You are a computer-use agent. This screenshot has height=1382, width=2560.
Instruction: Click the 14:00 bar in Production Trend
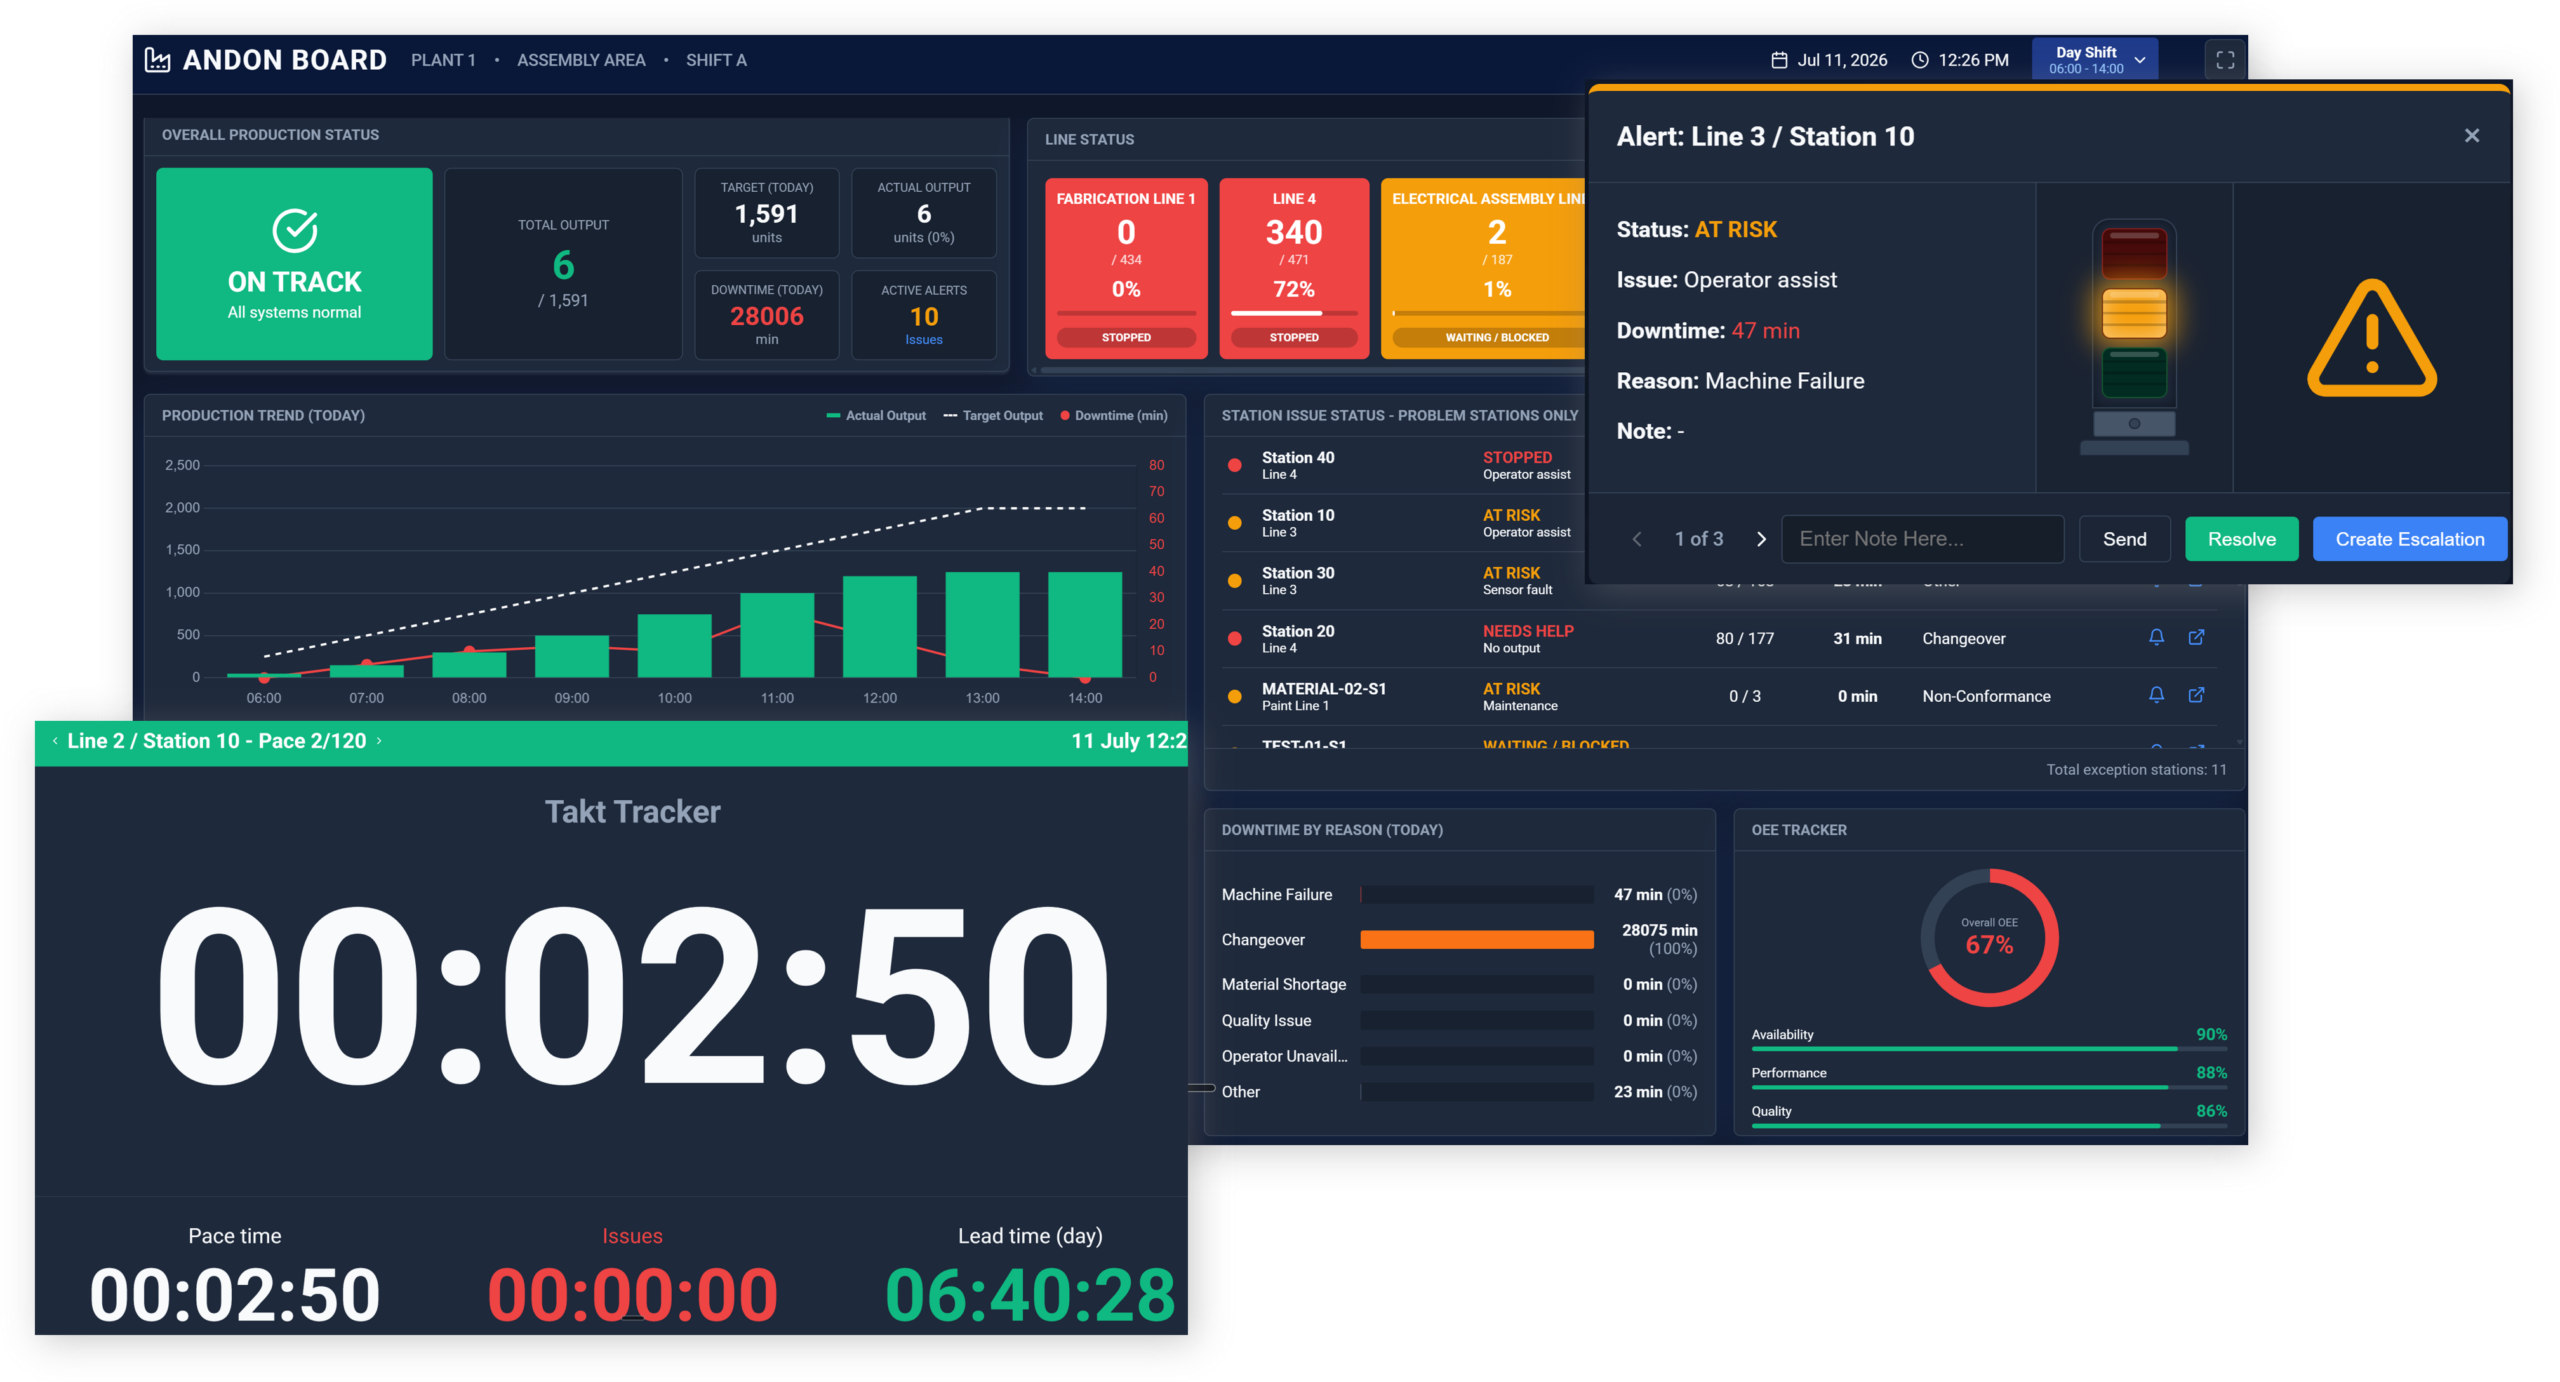tap(1084, 624)
